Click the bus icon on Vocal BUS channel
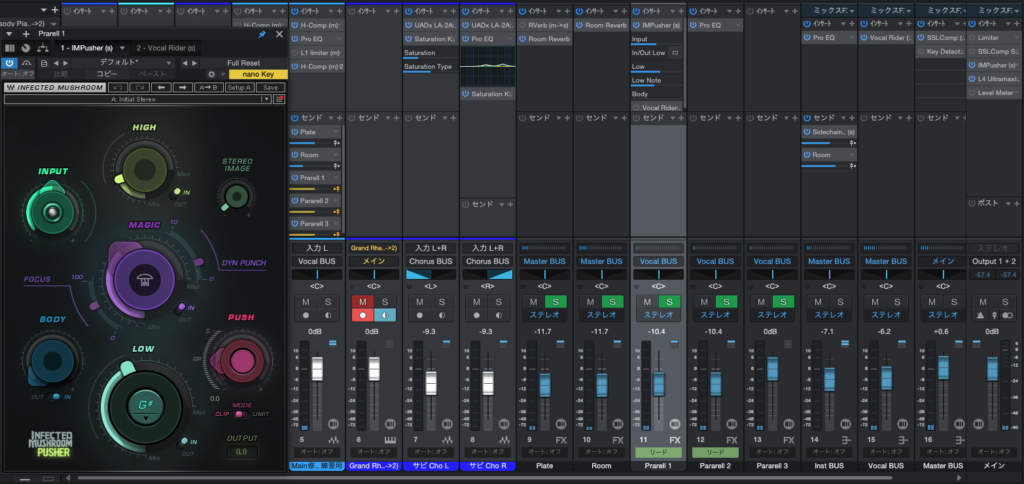Screen dimensions: 1024x484 pos(903,440)
